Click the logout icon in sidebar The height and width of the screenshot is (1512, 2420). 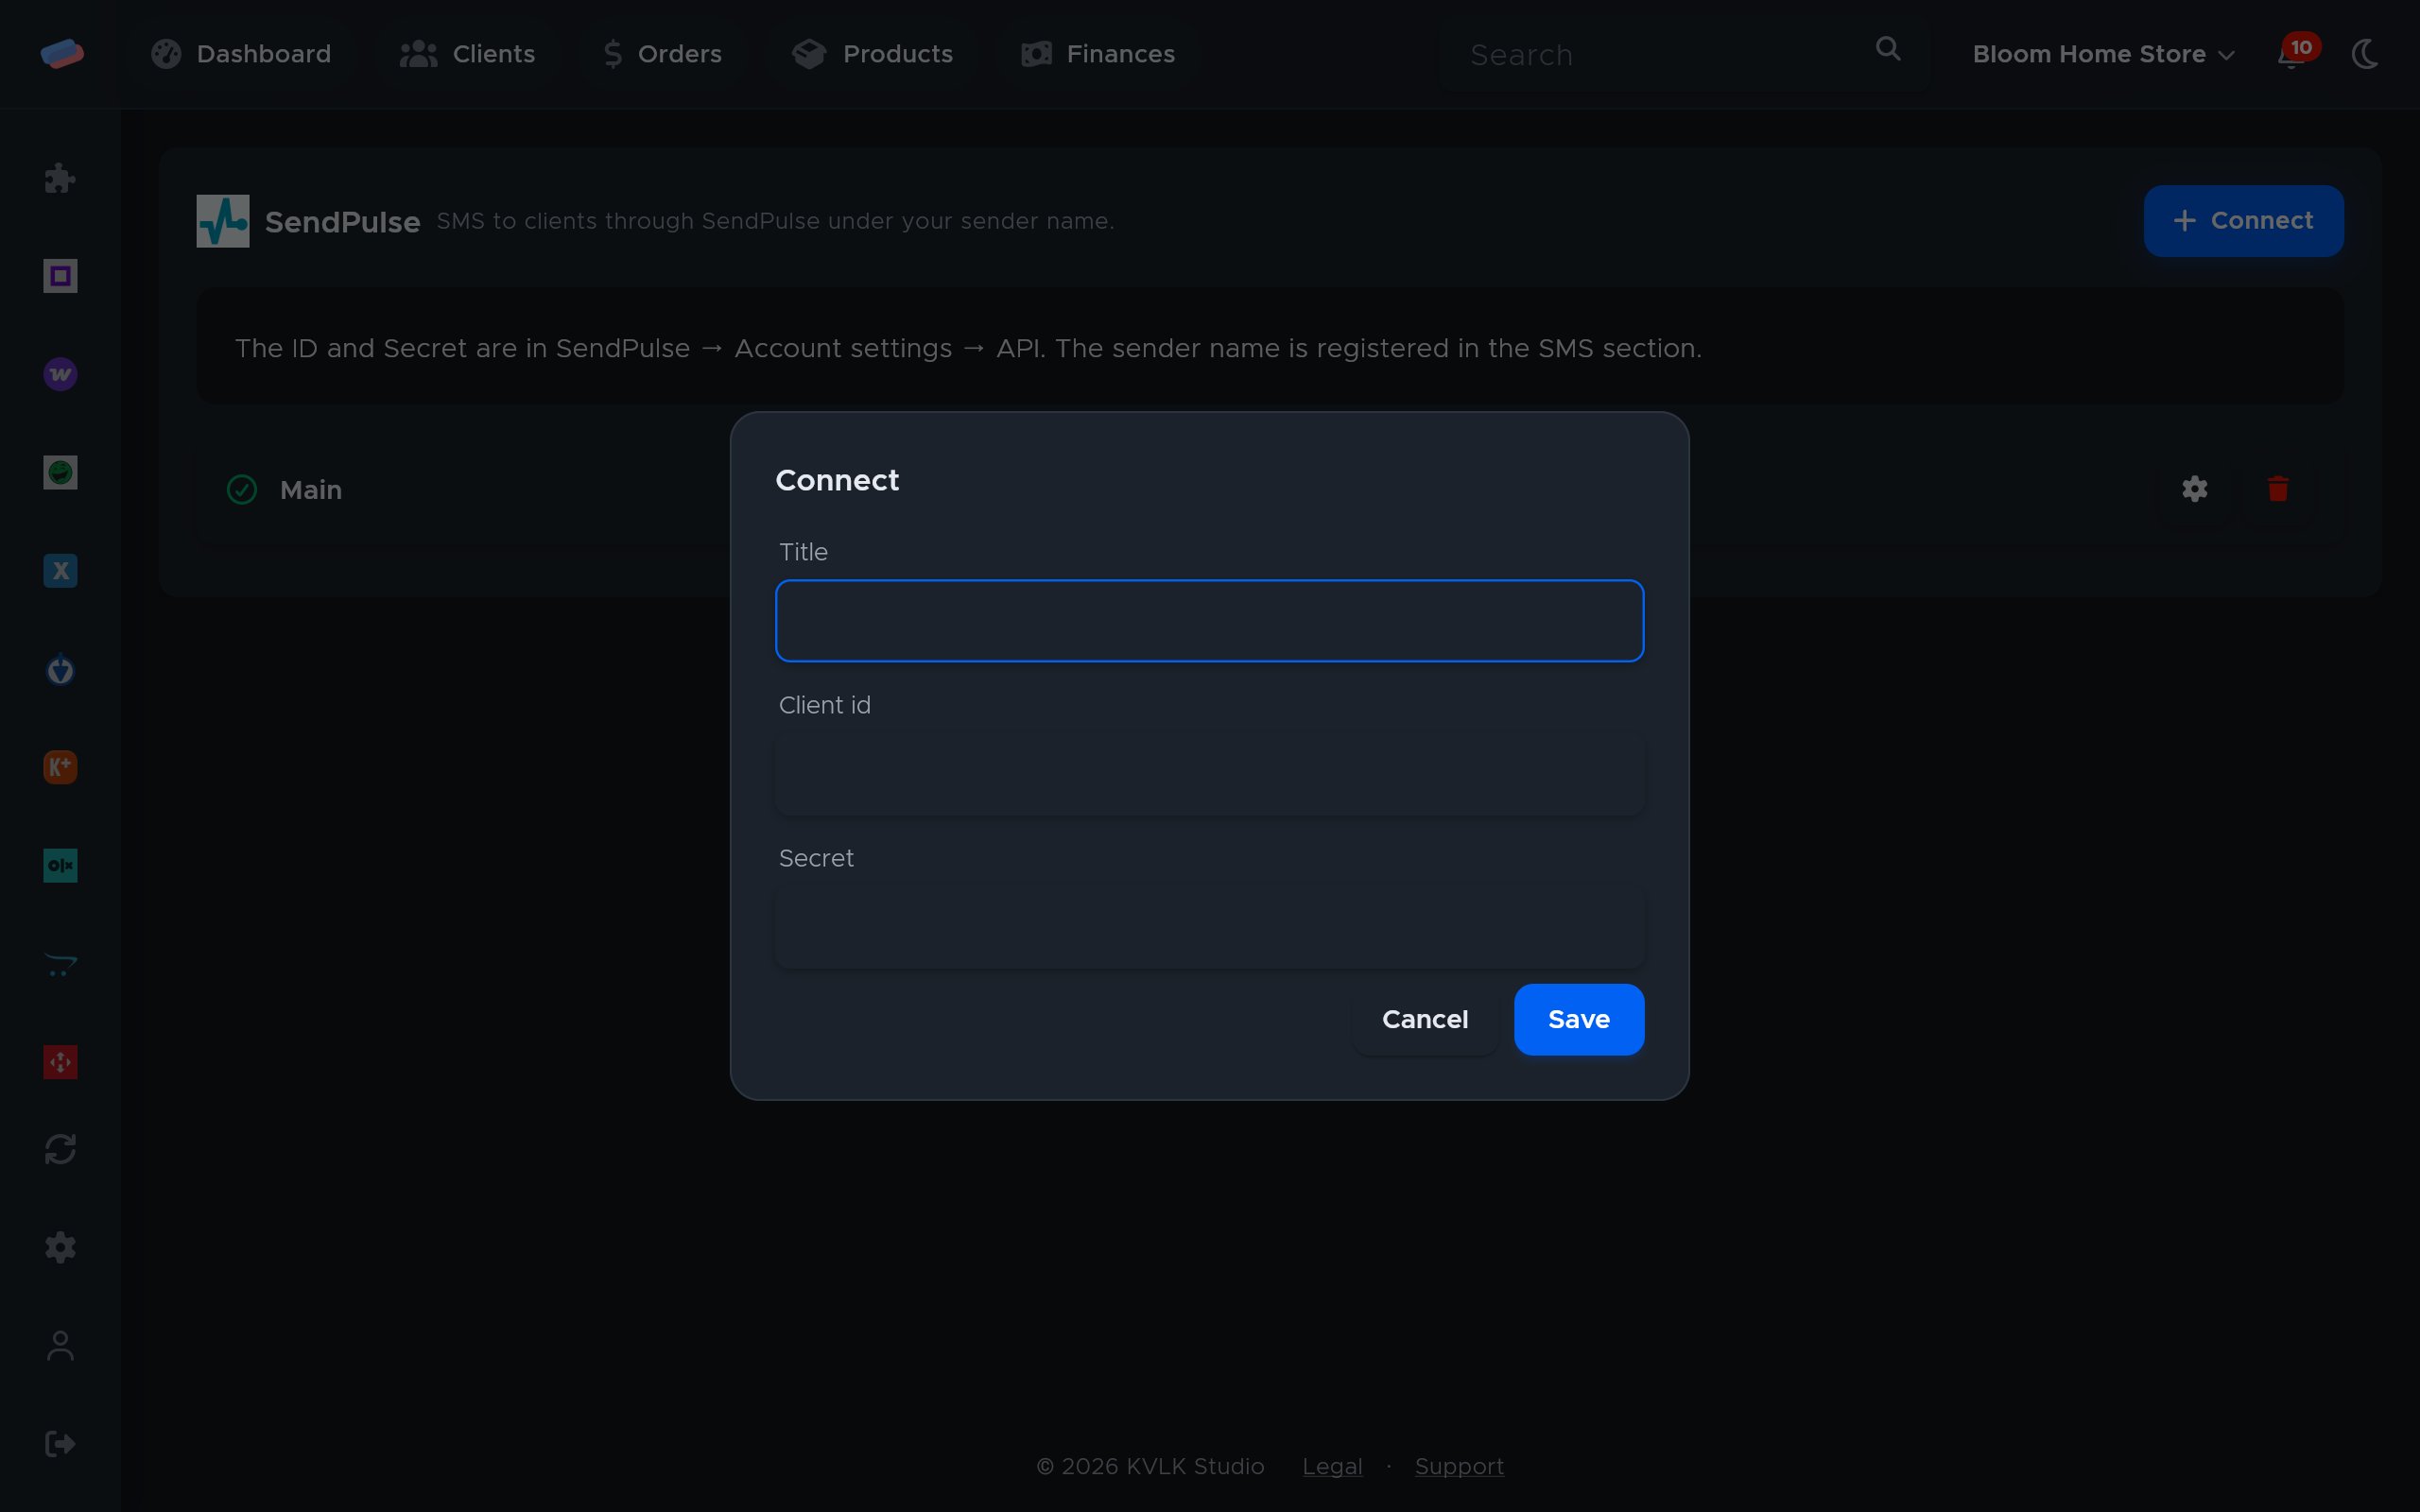[60, 1444]
